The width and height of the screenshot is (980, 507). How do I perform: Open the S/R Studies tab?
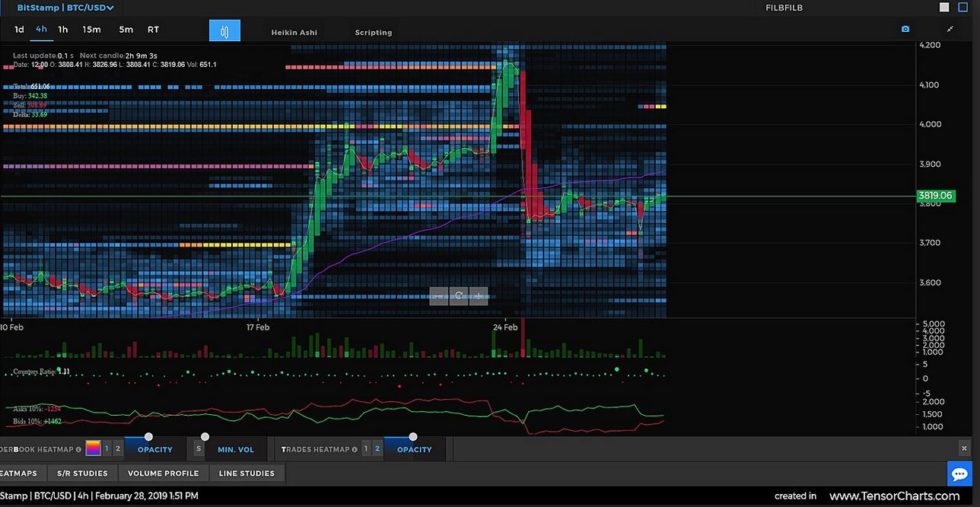click(82, 473)
